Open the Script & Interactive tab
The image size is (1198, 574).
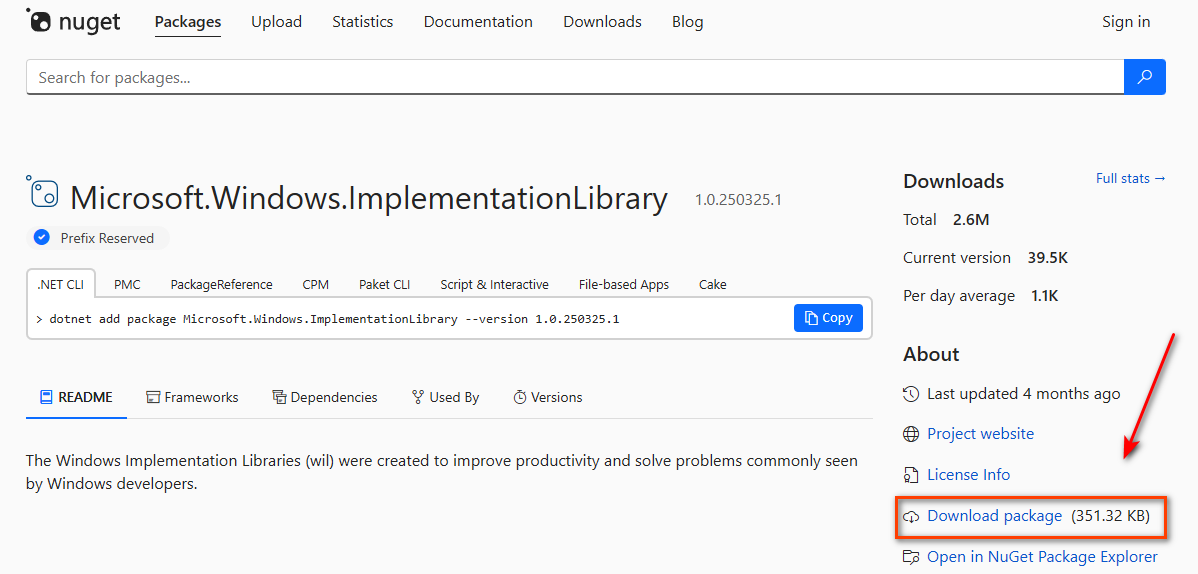pyautogui.click(x=494, y=284)
